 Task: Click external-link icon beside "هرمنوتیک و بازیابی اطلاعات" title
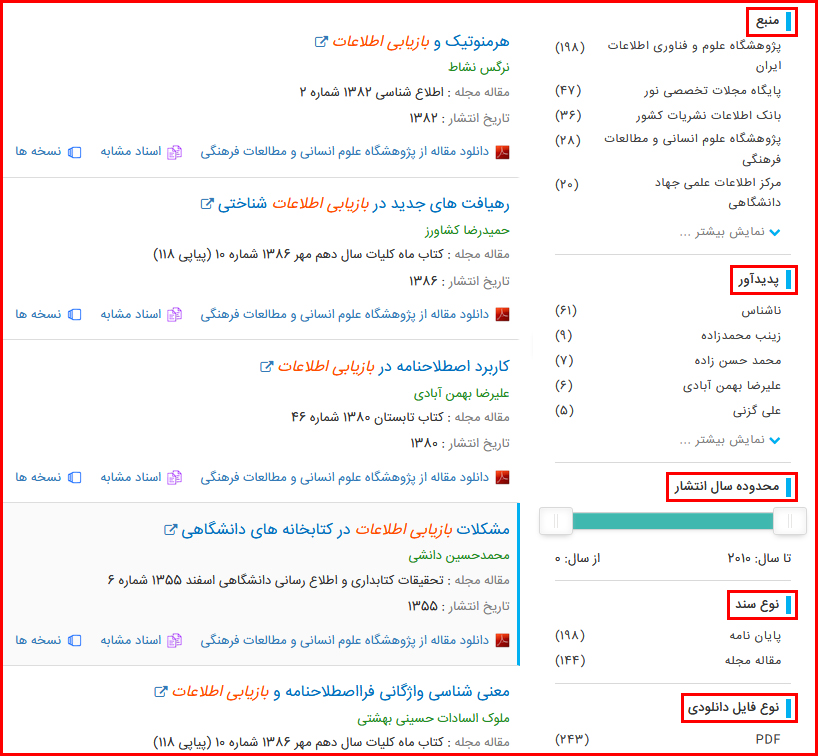321,42
